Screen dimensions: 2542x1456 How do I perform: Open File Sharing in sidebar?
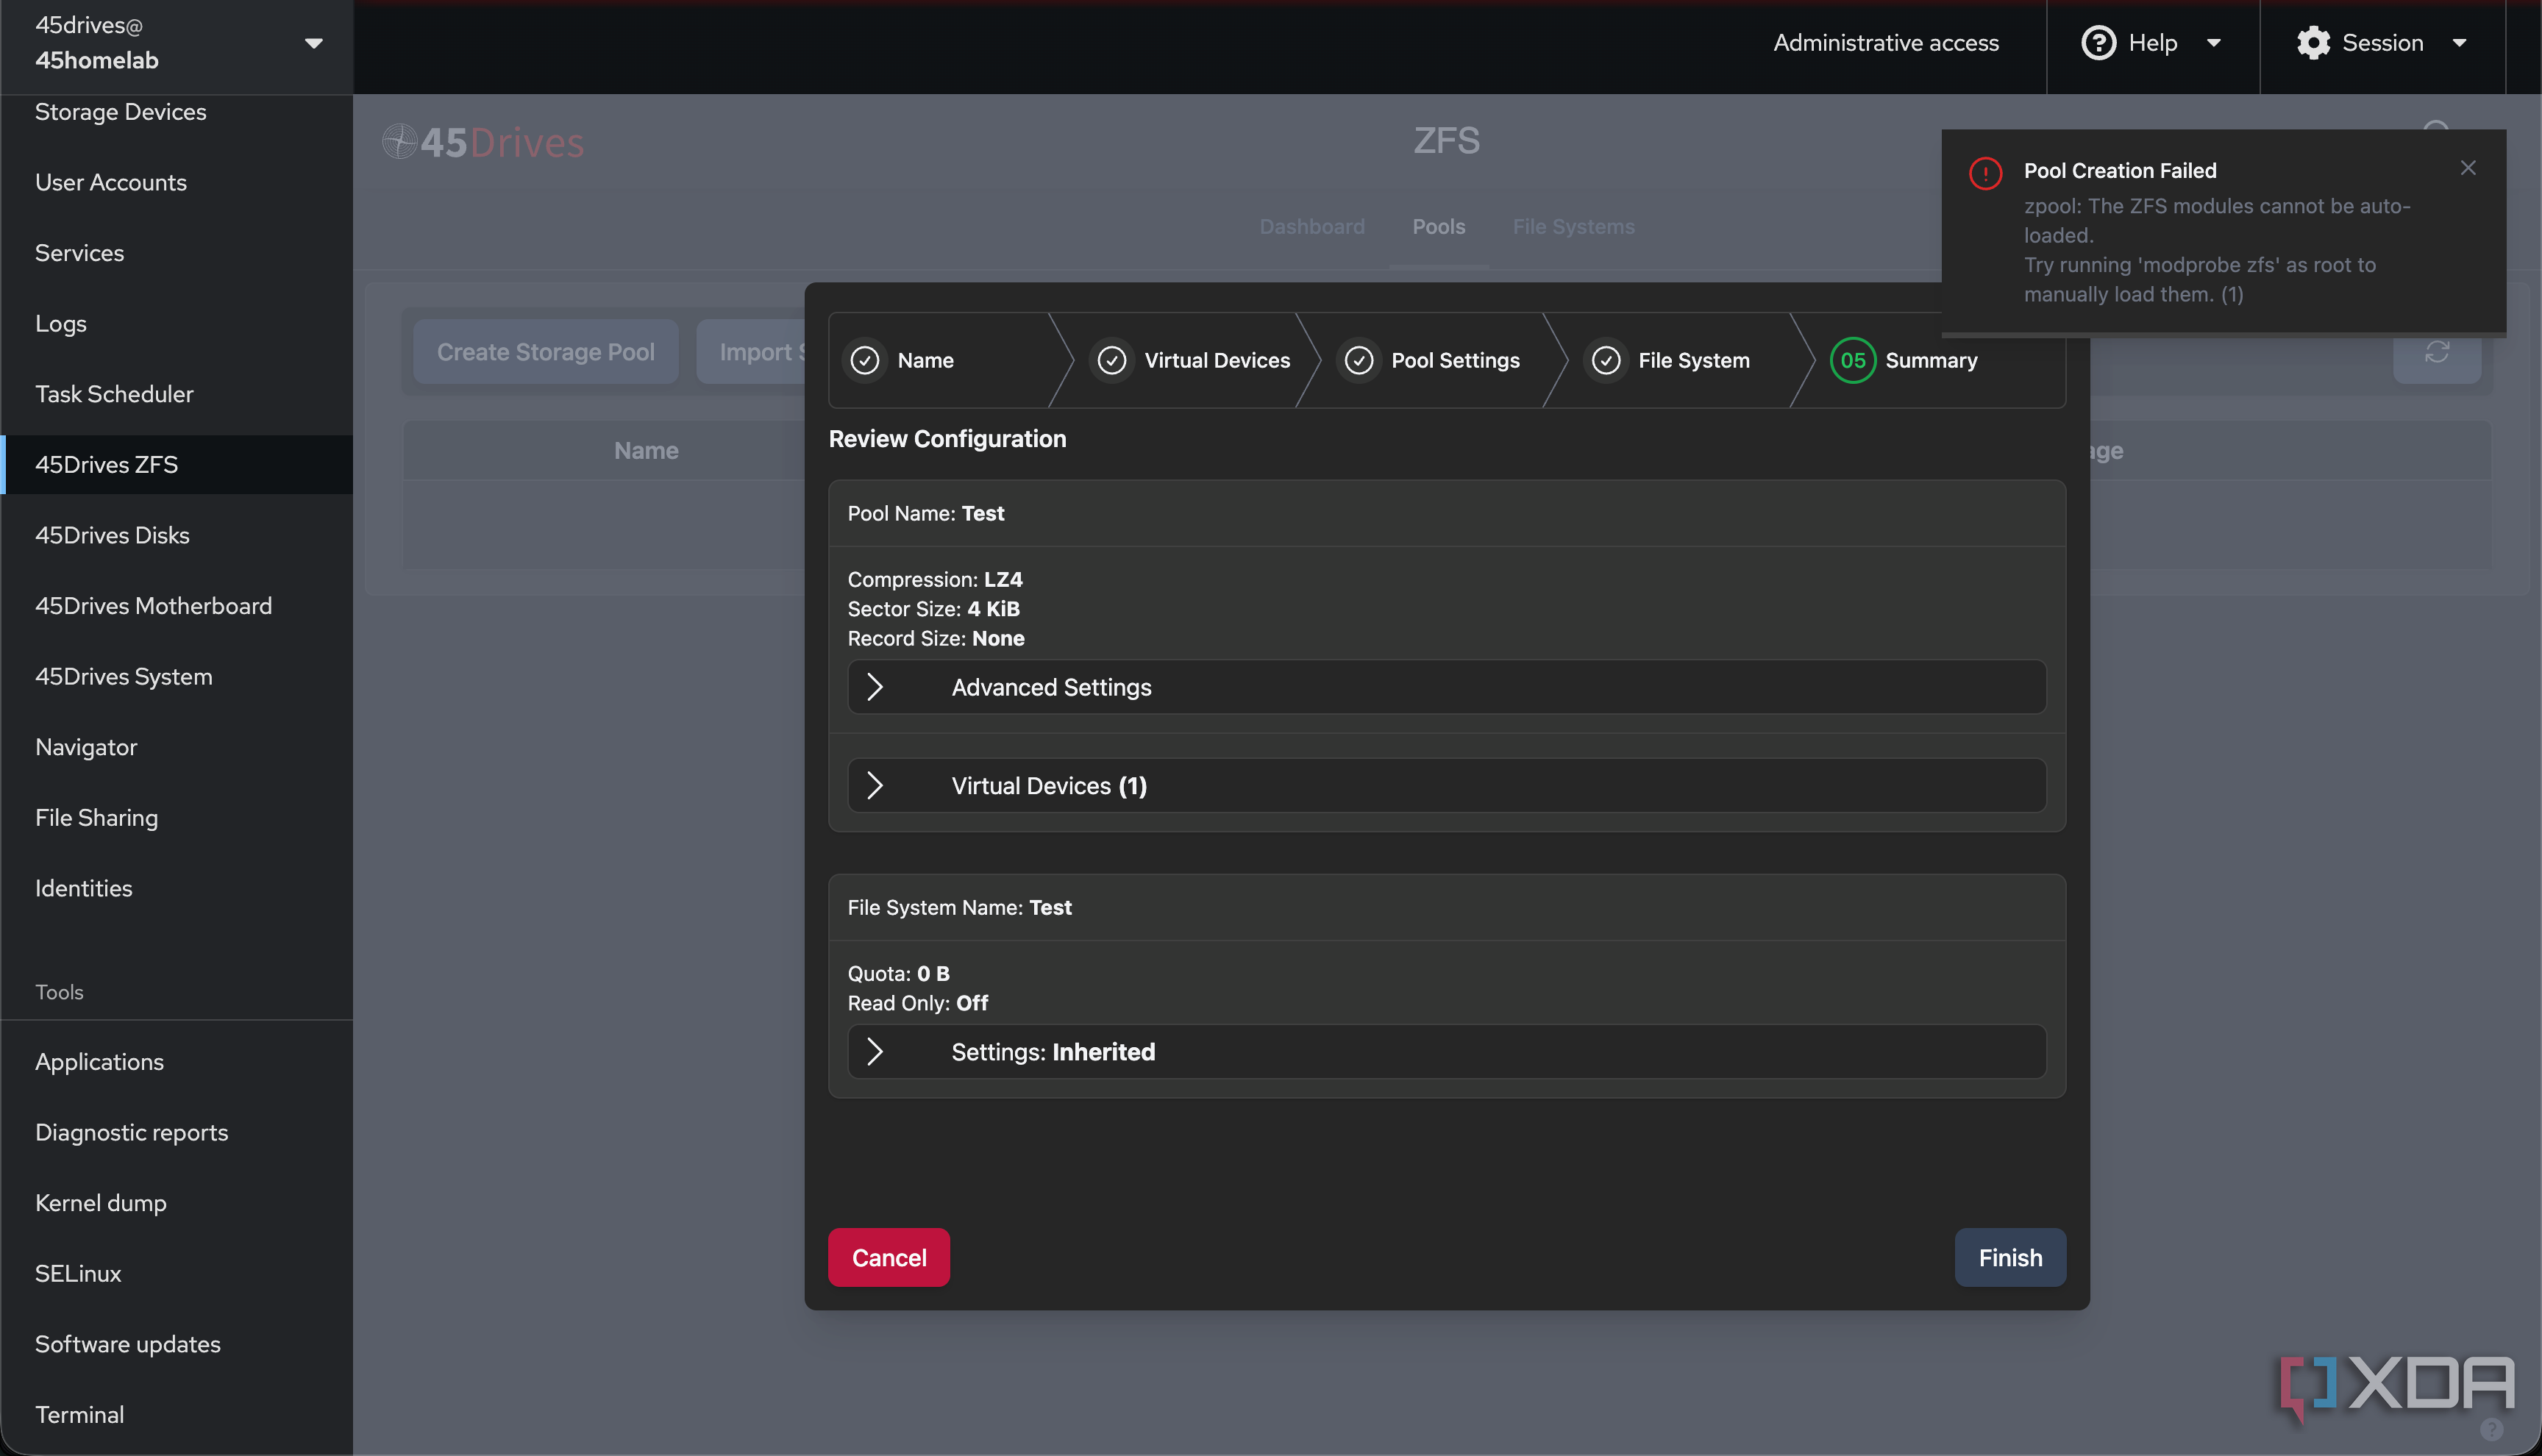(x=177, y=817)
